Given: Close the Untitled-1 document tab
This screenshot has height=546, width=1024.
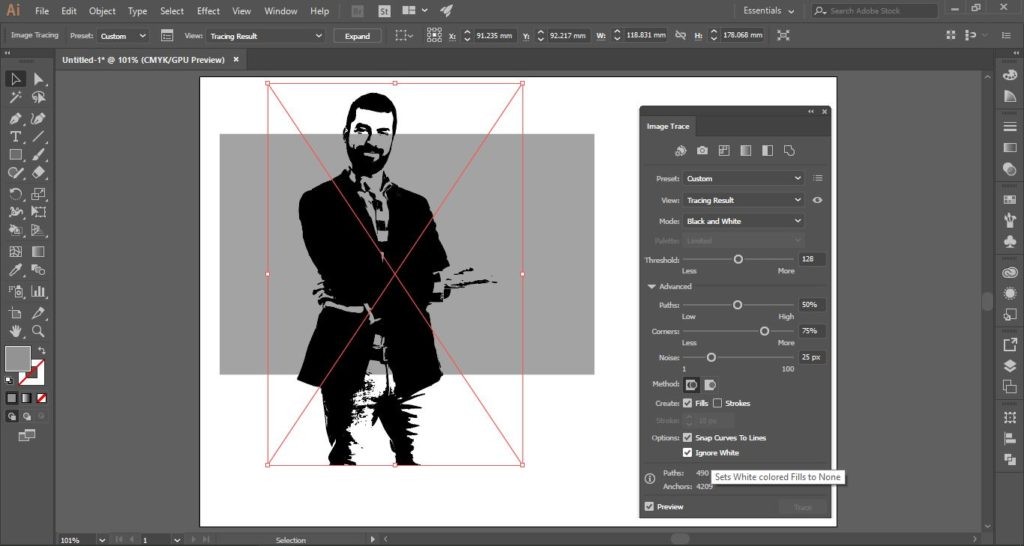Looking at the screenshot, I should coord(236,59).
